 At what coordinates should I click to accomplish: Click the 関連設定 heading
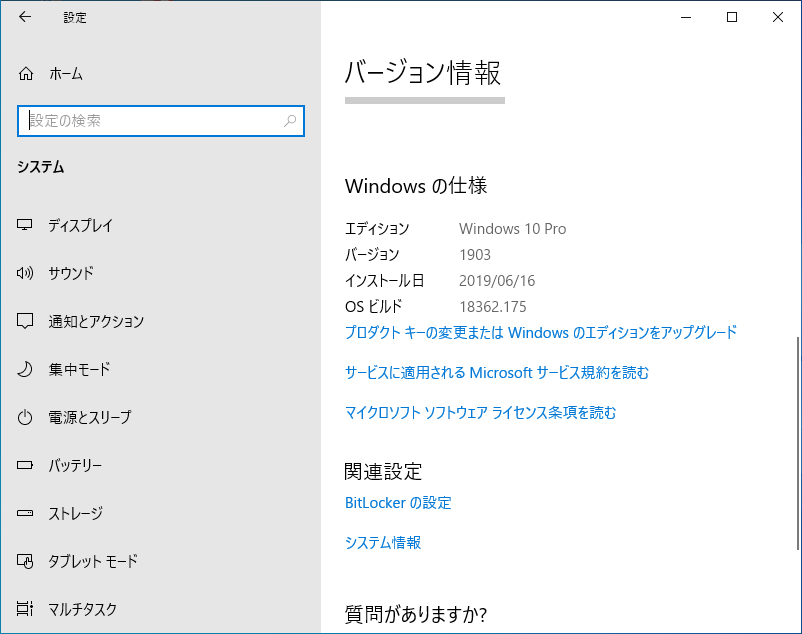tap(383, 471)
